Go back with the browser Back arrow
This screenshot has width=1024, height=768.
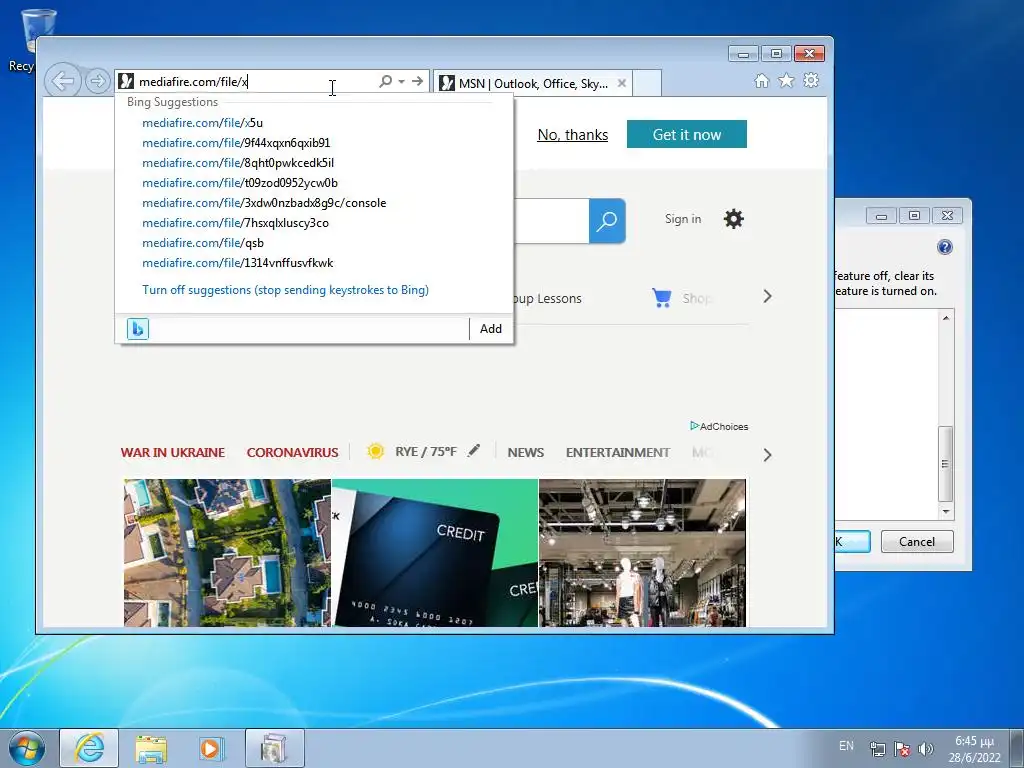[63, 81]
